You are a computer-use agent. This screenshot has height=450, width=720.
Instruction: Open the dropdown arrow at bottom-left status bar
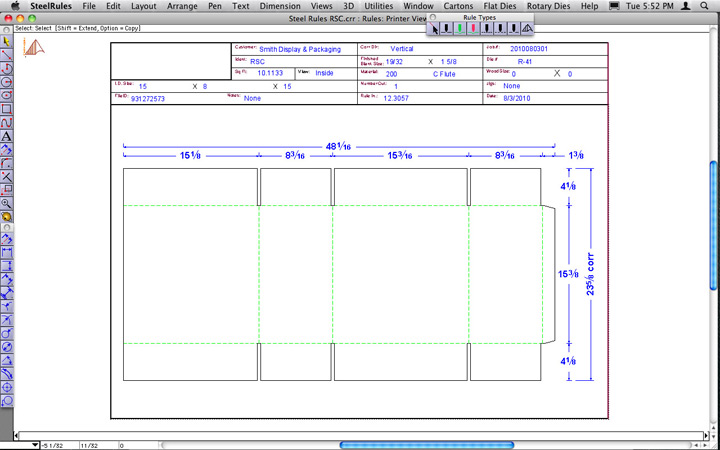pos(36,444)
